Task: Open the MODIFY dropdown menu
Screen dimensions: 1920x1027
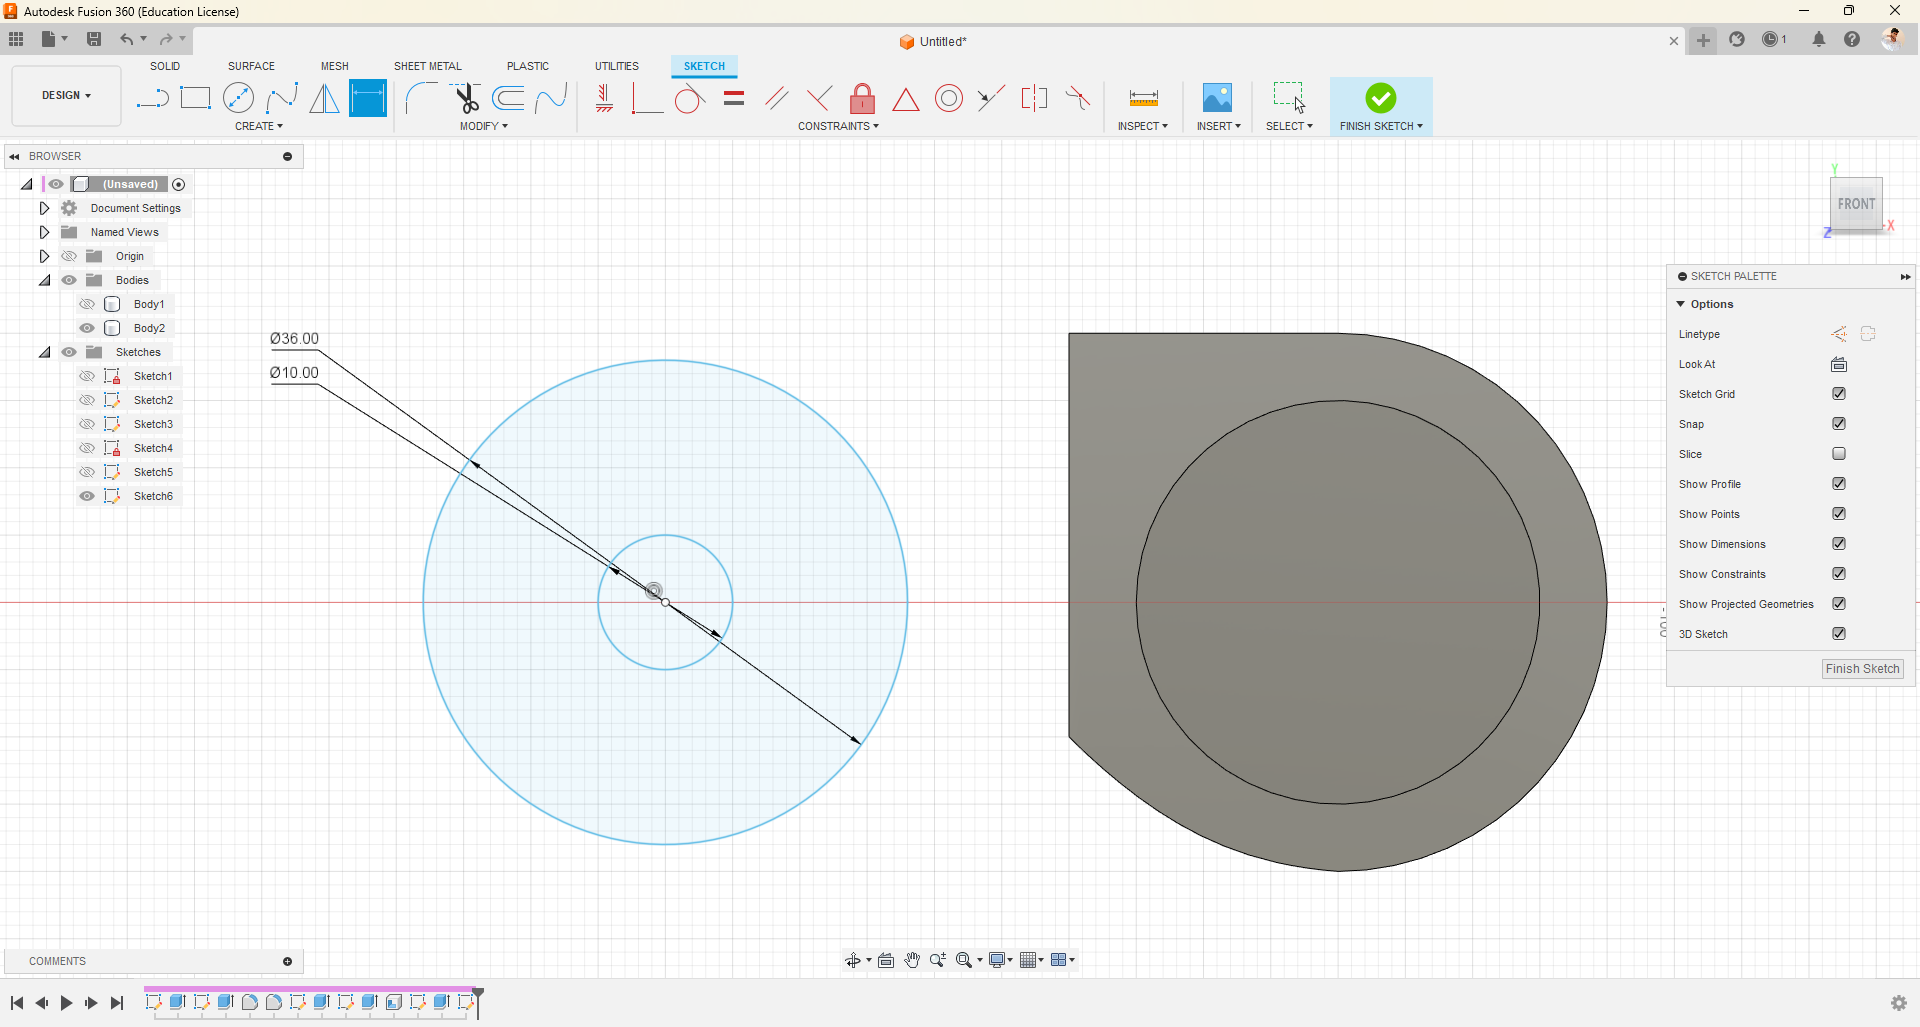Action: pyautogui.click(x=484, y=126)
